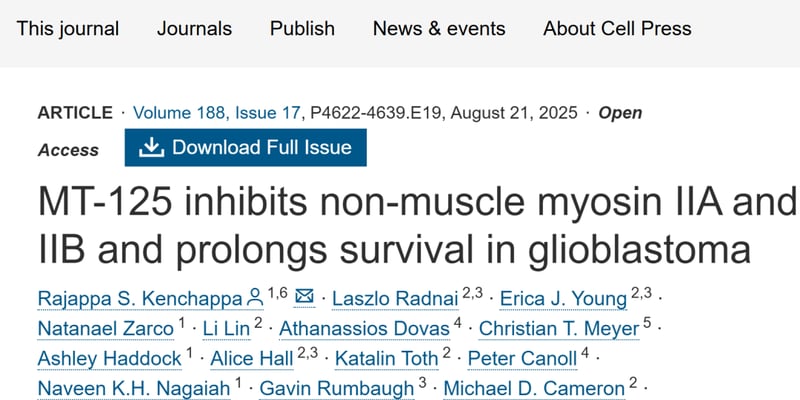Screen dimensions: 800x400
Task: Open the This journal menu
Action: click(68, 28)
